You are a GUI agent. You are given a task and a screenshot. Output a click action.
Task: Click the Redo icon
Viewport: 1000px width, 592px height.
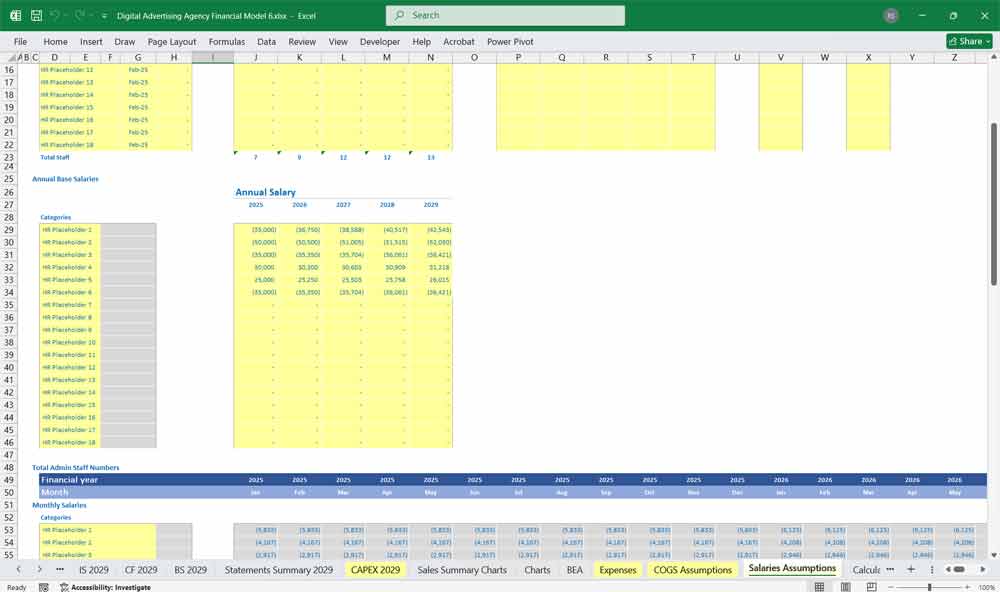point(78,15)
